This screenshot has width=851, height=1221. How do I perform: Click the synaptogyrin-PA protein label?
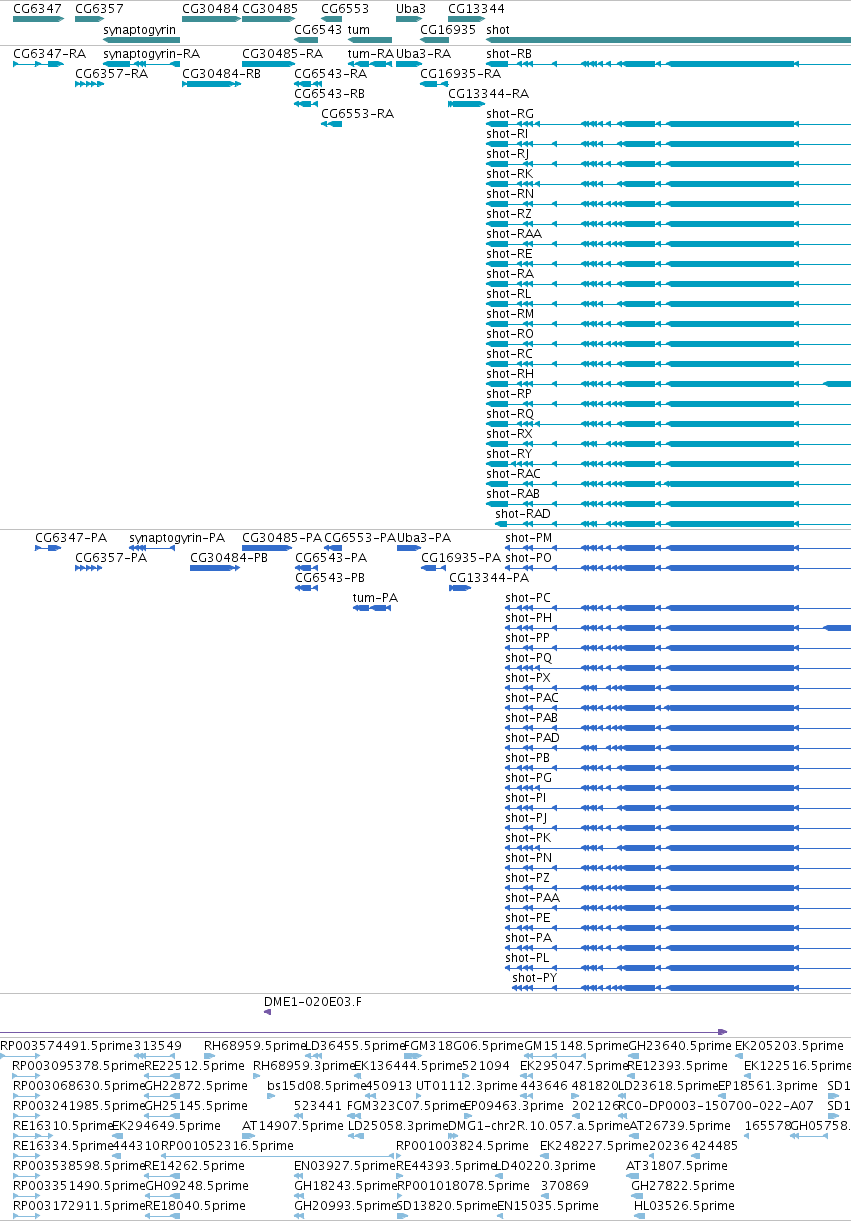177,538
